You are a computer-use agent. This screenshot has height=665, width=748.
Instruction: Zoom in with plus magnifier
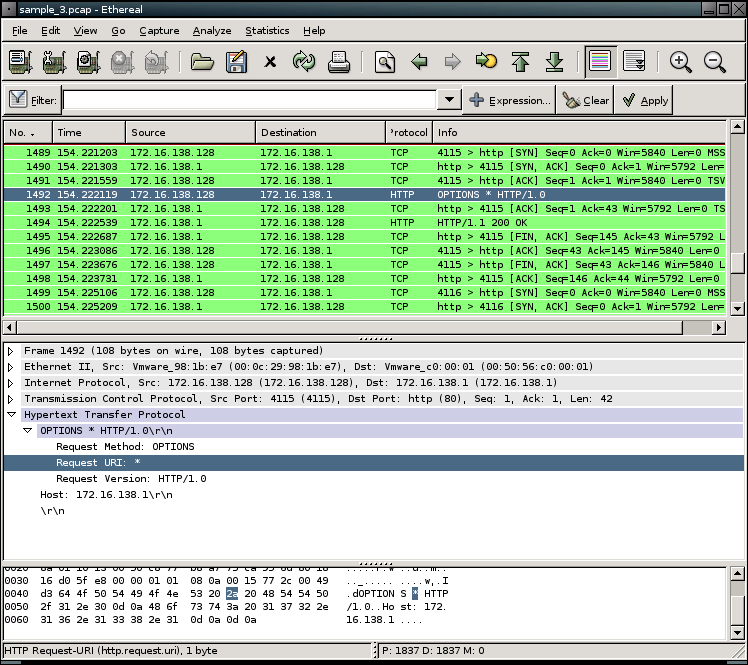click(x=680, y=62)
